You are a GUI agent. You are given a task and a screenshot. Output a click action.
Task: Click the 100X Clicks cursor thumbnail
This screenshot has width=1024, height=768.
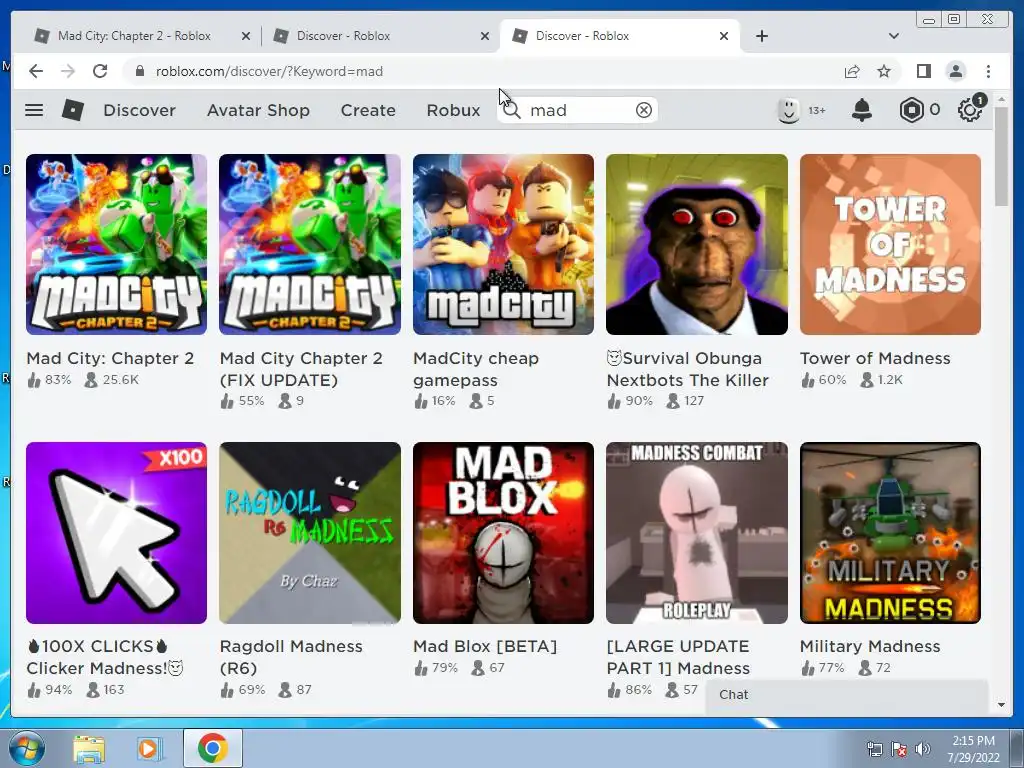point(116,533)
